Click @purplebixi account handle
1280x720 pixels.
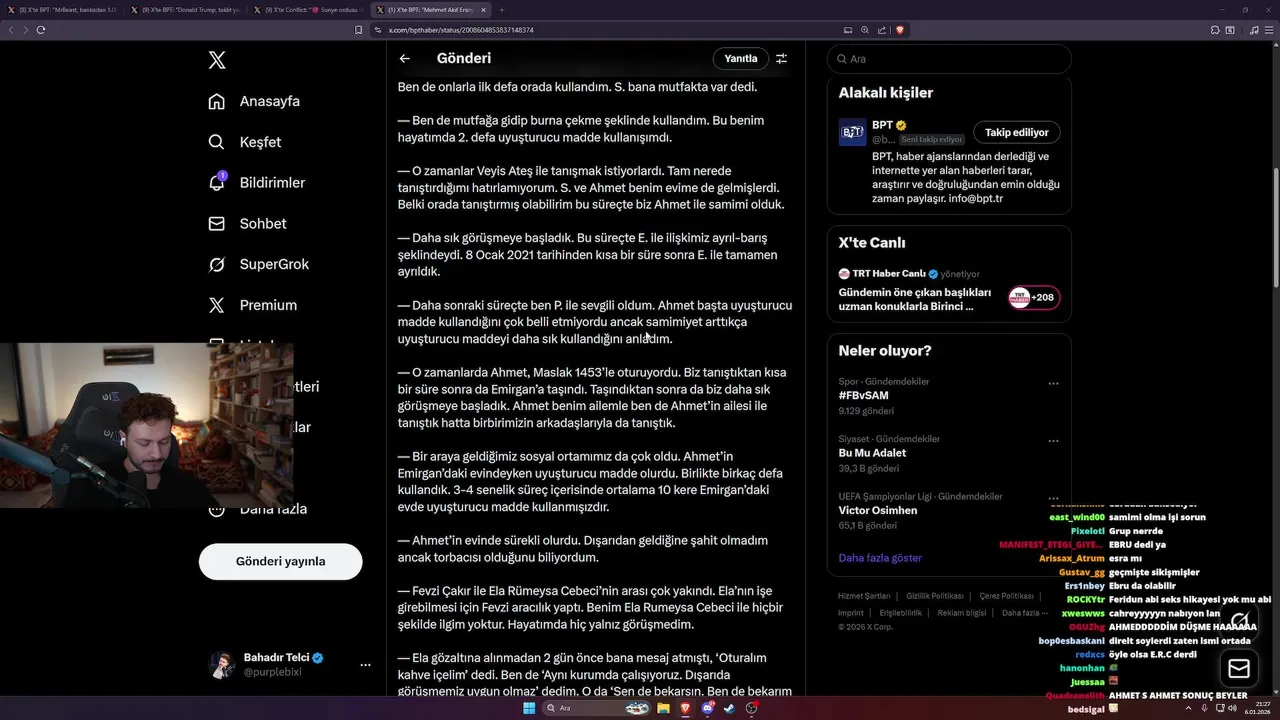pos(273,672)
